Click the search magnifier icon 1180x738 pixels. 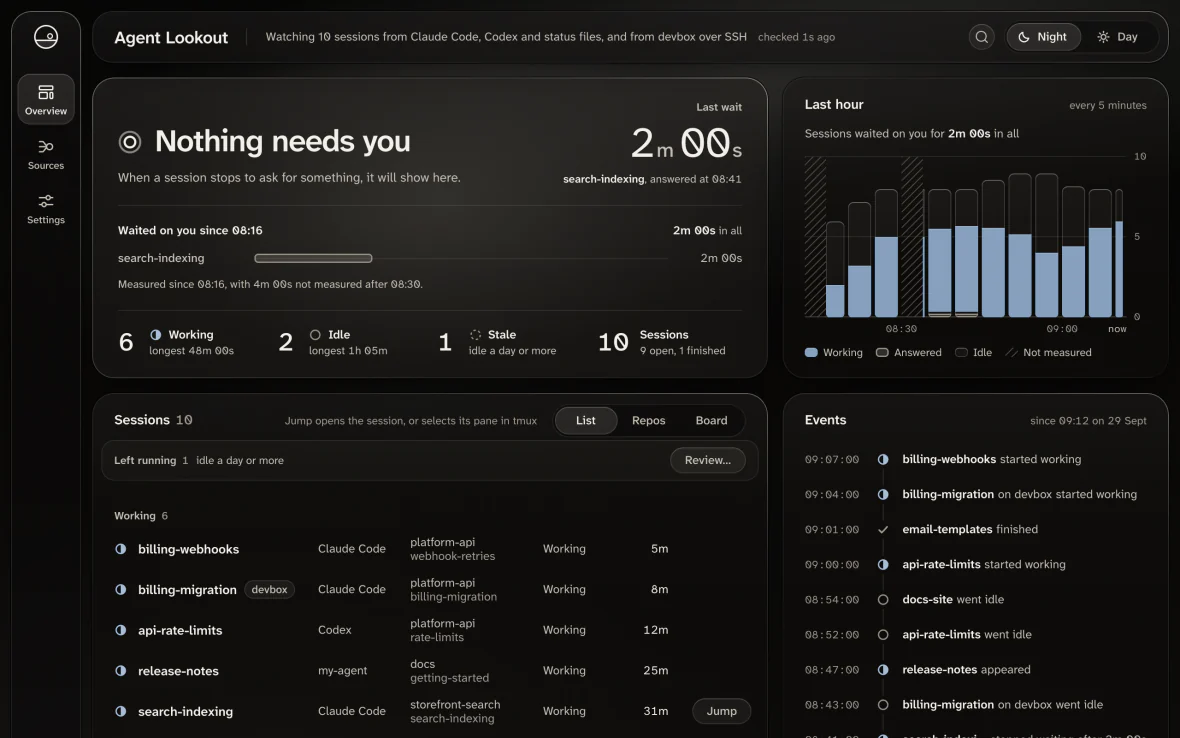(981, 37)
